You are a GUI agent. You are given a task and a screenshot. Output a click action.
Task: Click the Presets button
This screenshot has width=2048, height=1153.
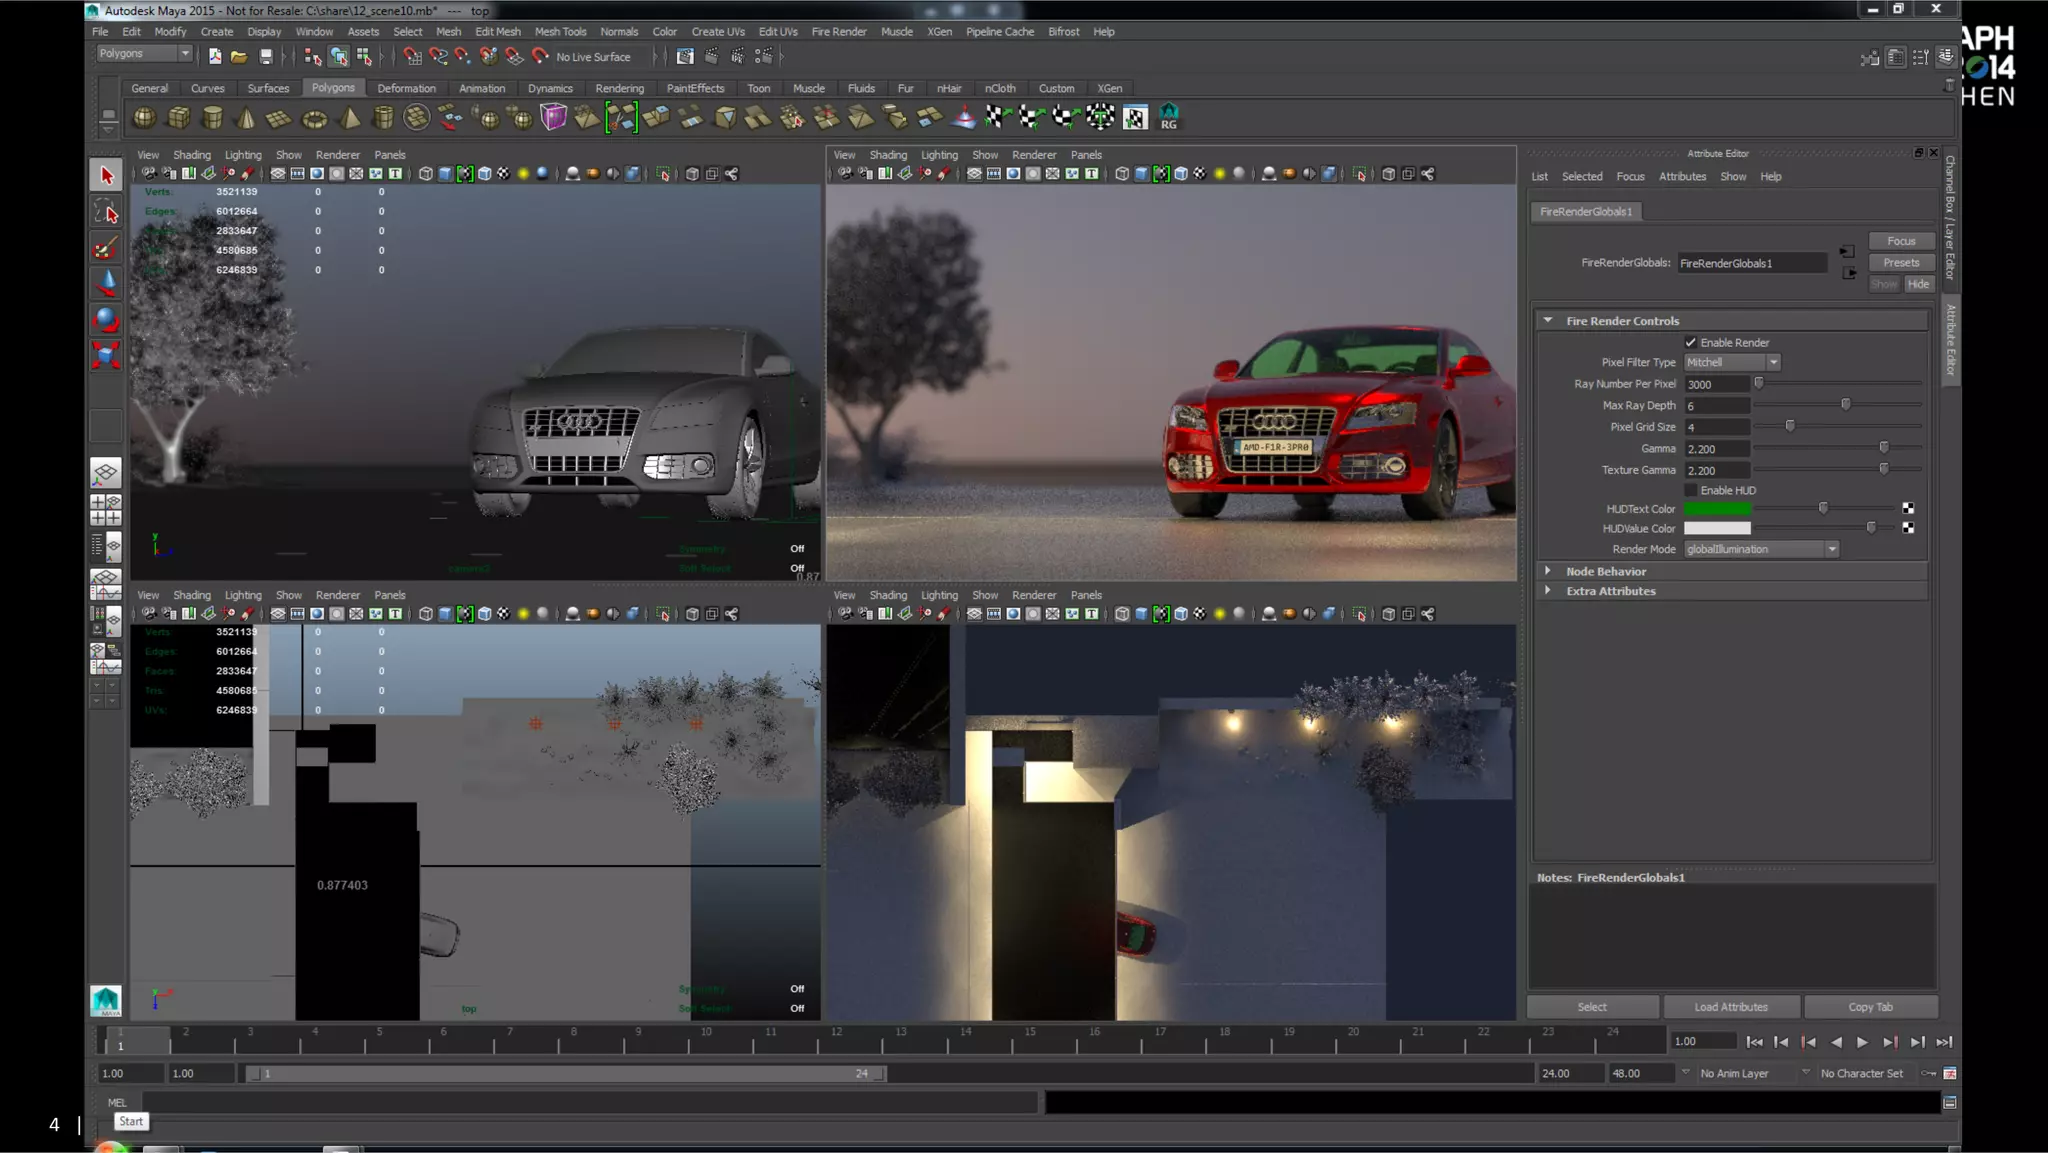(1900, 263)
